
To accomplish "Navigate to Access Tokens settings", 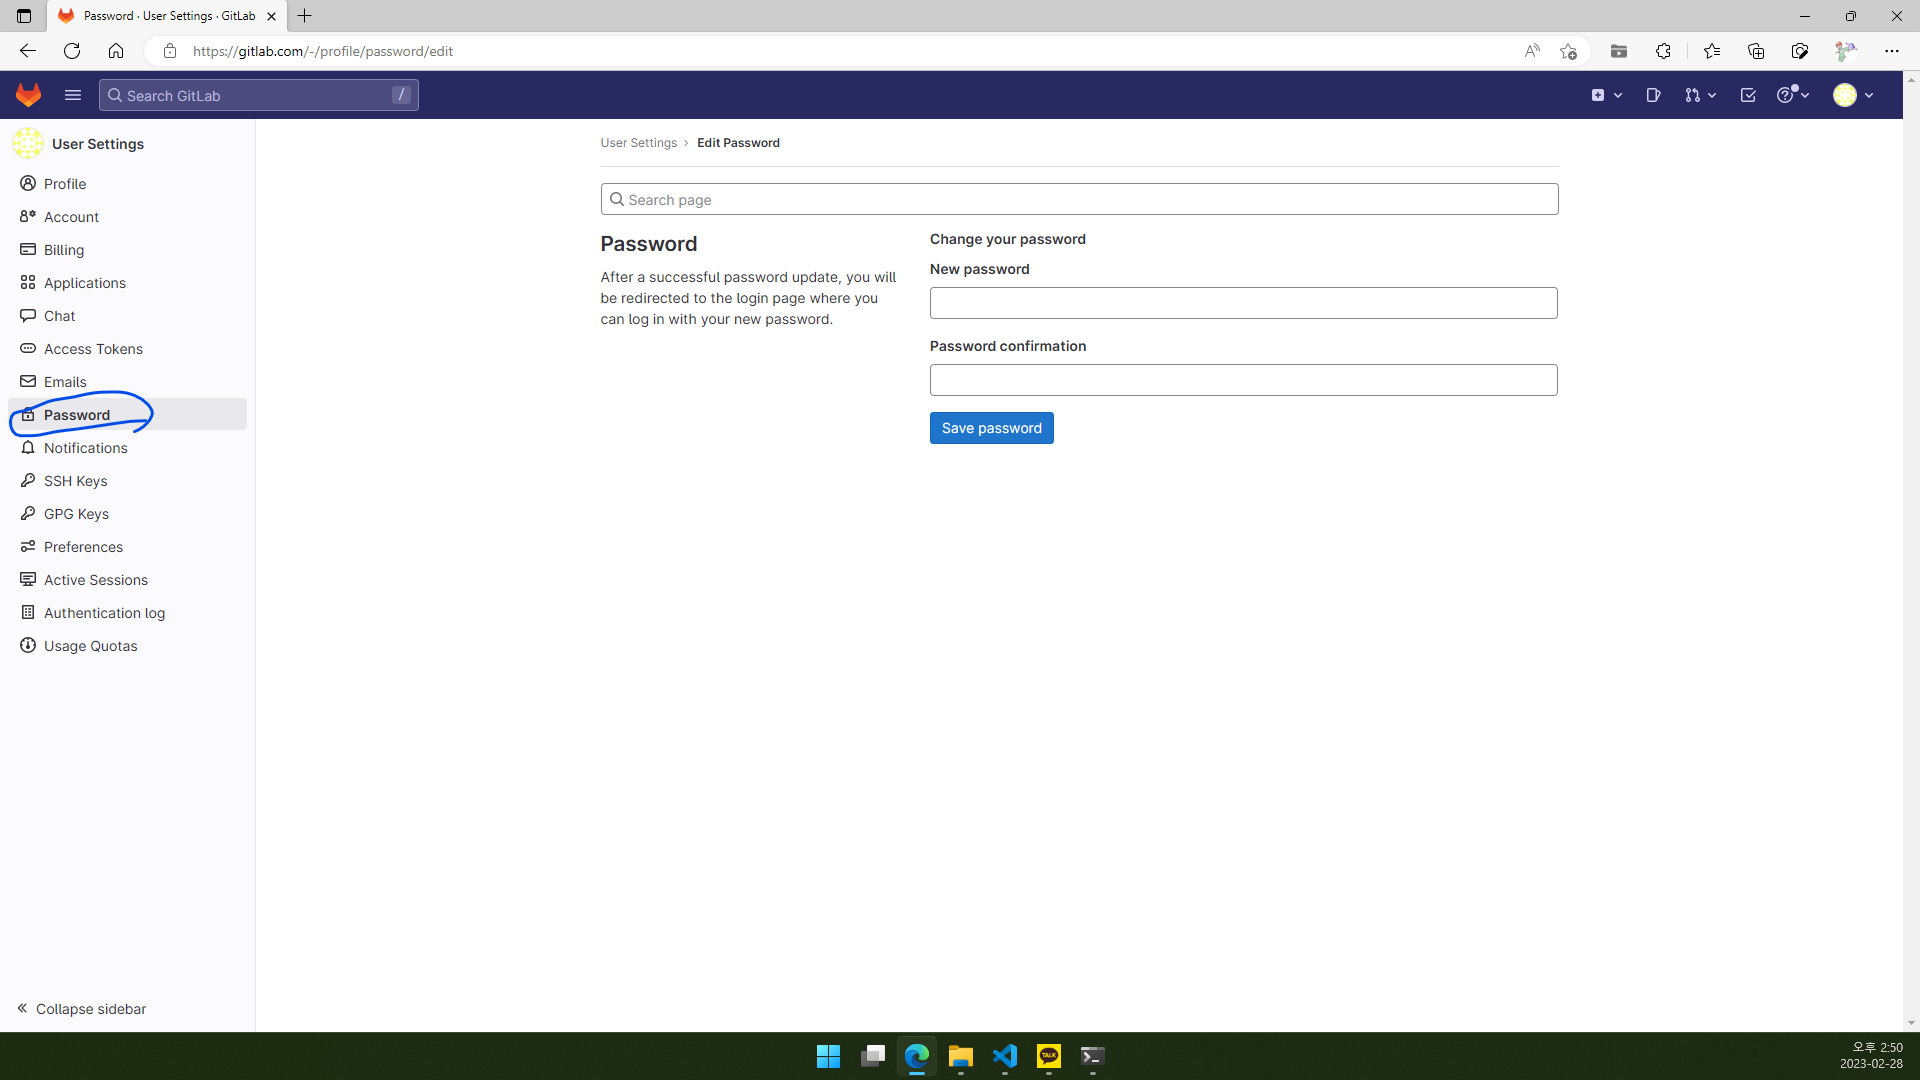I will tap(92, 348).
